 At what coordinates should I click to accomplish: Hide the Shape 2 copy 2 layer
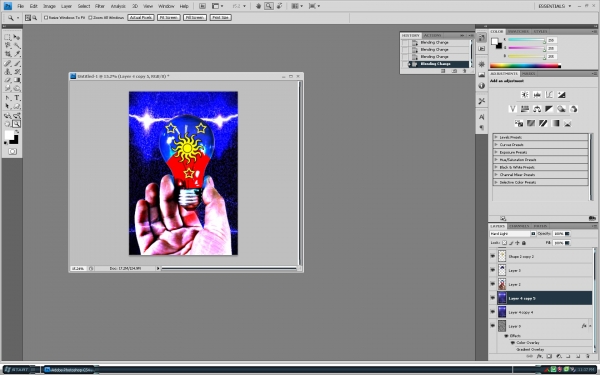(492, 256)
